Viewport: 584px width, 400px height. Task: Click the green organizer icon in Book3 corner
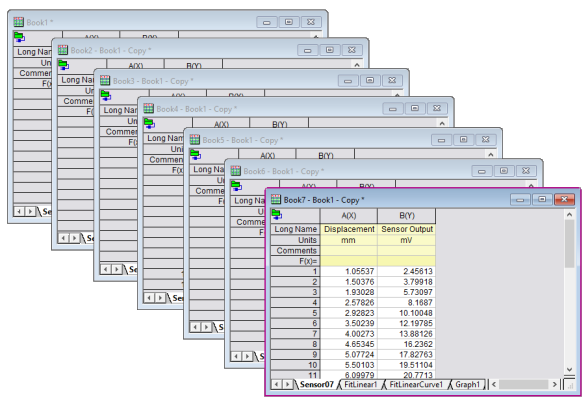106,96
